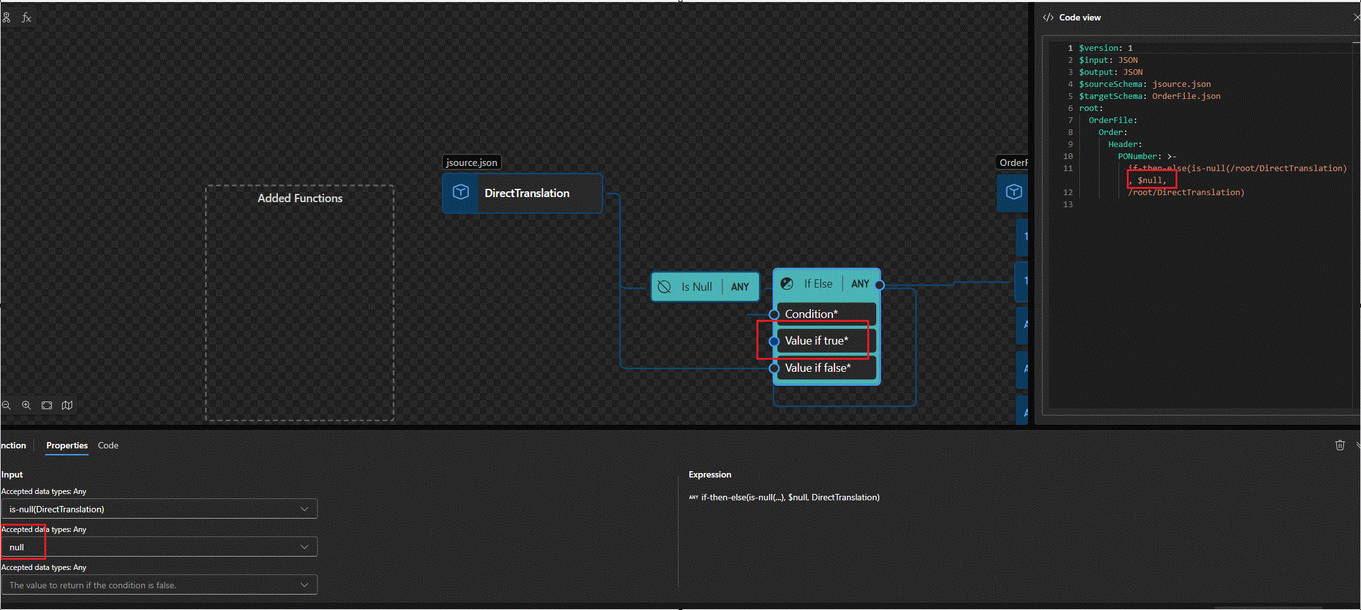Switch to the Code tab
1361x610 pixels.
coord(108,445)
